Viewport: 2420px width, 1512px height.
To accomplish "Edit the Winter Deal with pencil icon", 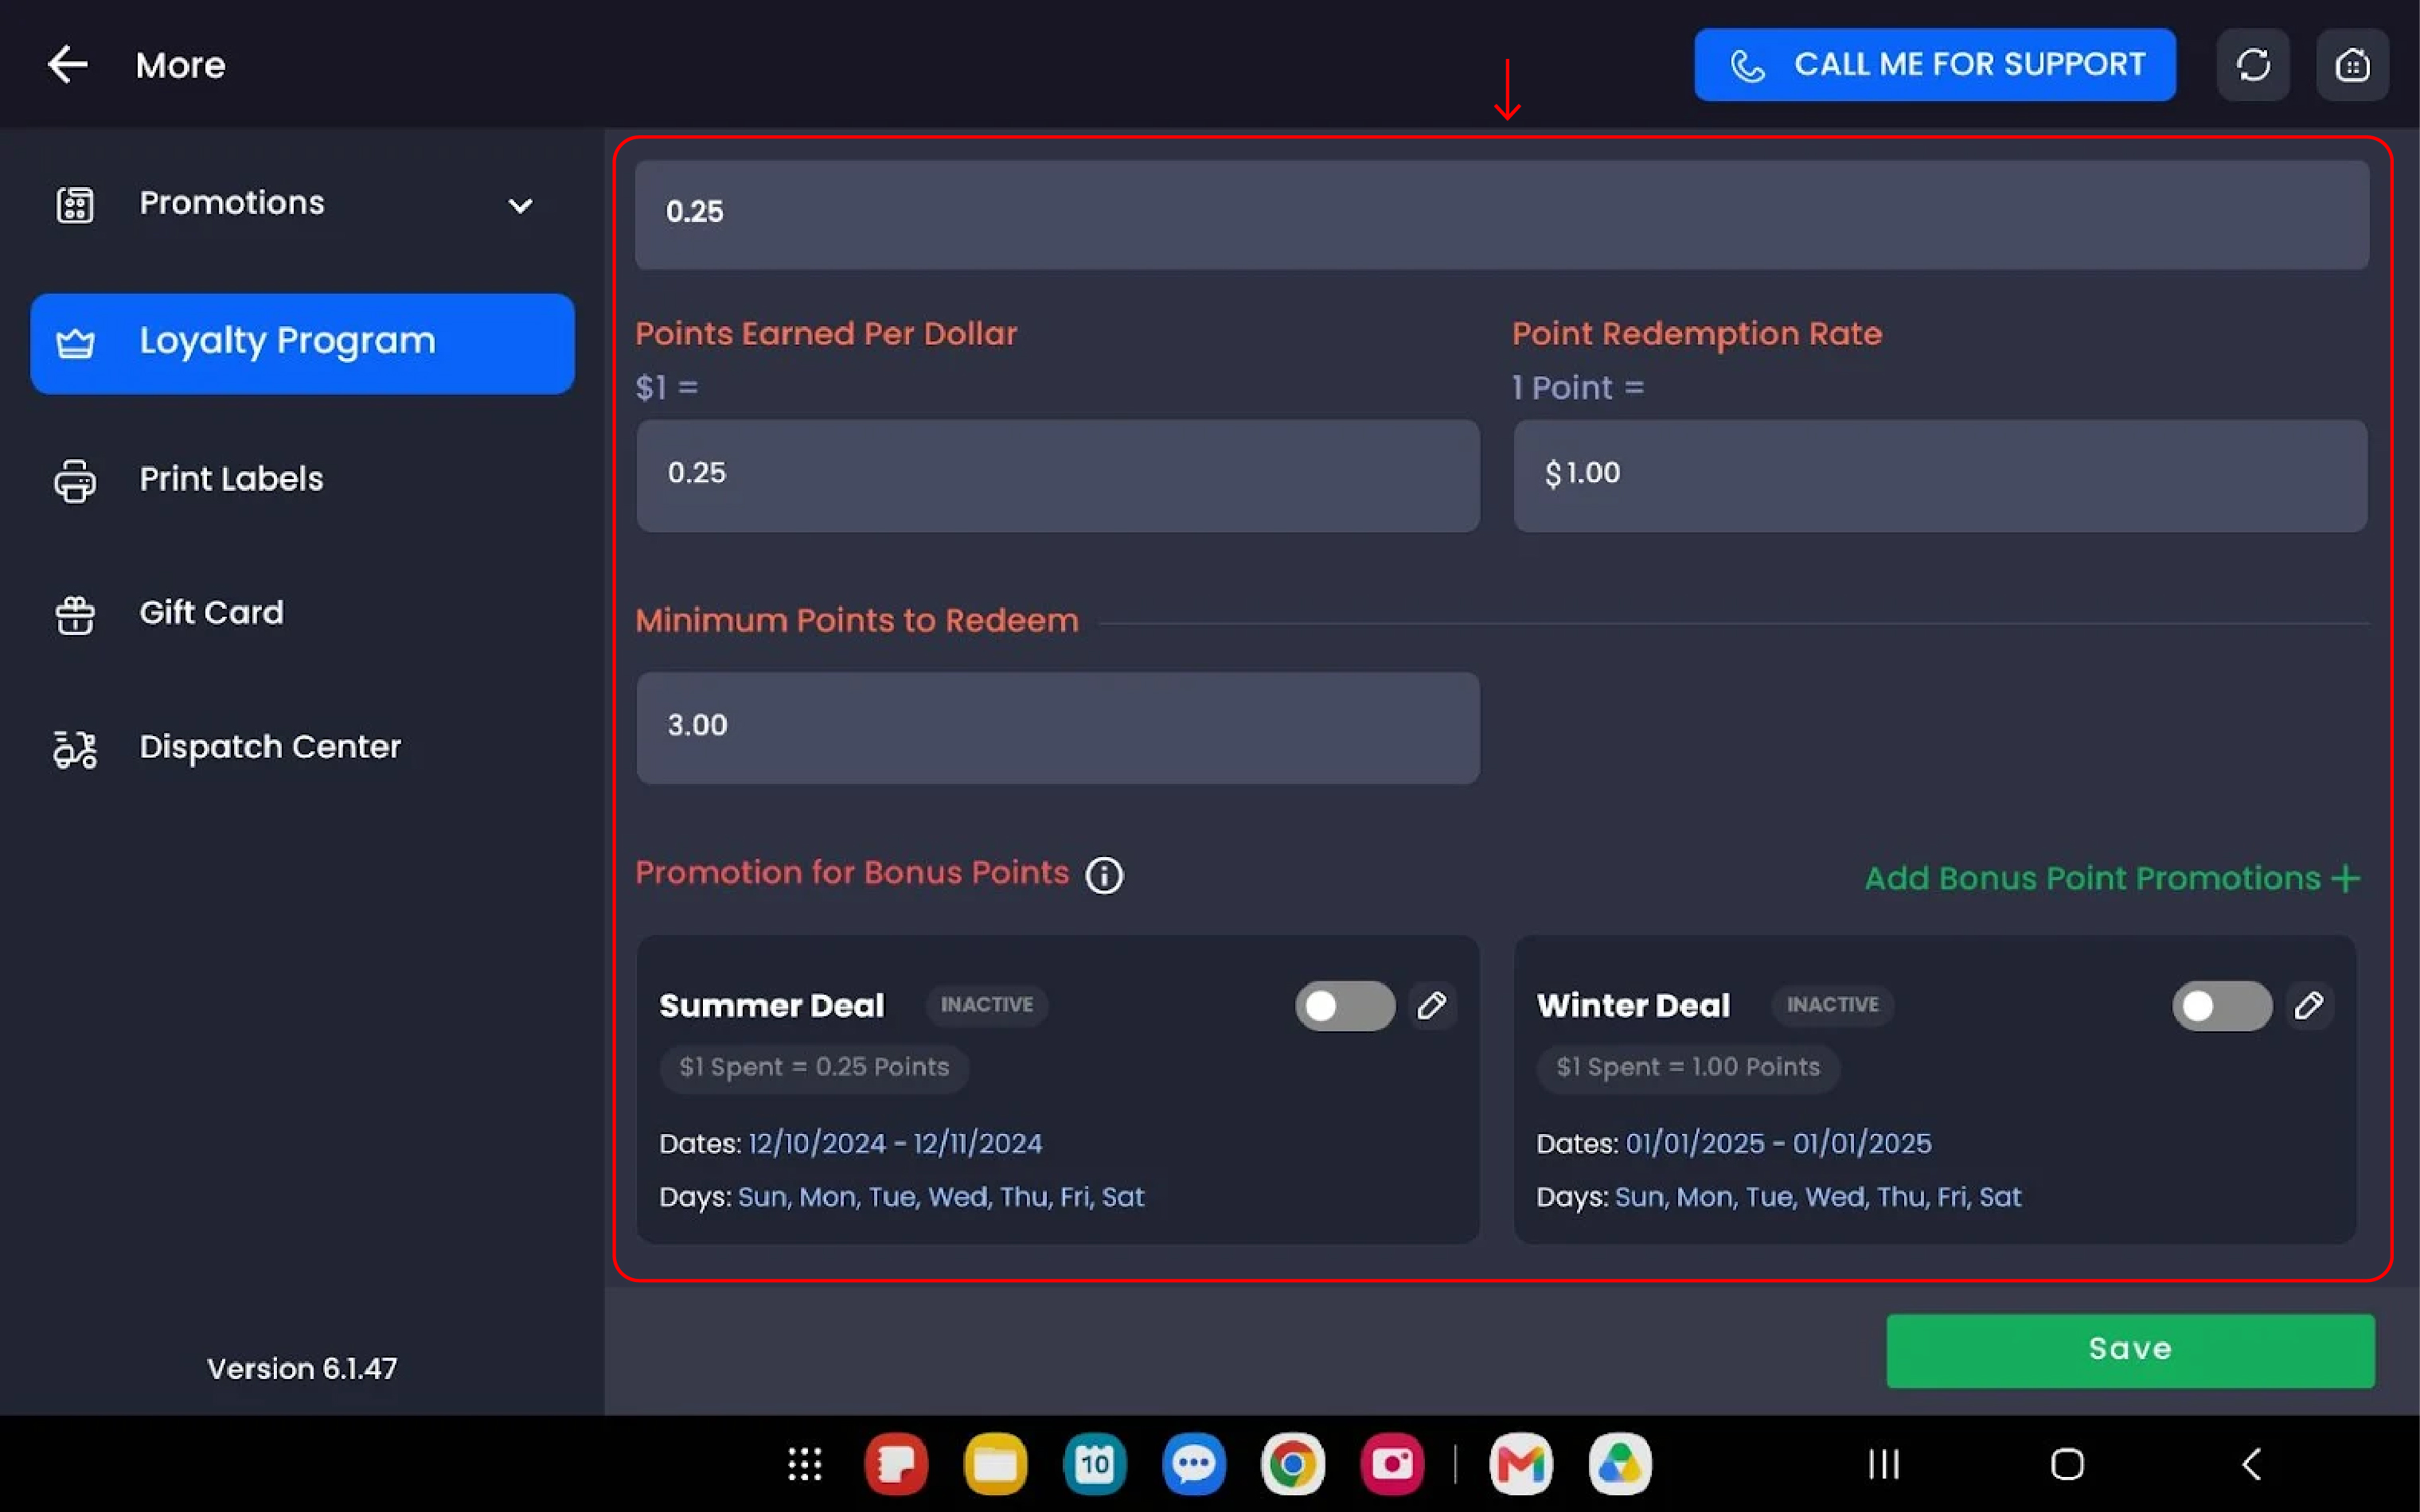I will tap(2309, 1005).
